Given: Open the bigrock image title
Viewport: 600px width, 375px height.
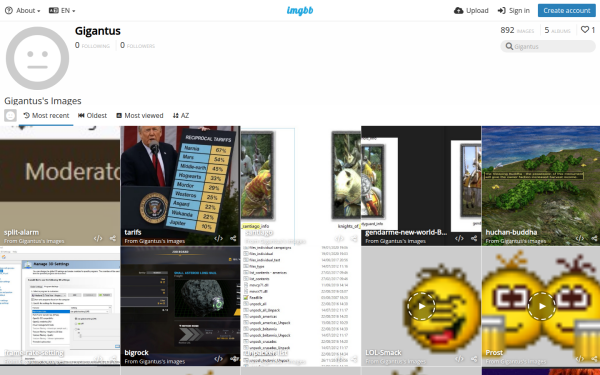Looking at the screenshot, I should click(136, 352).
